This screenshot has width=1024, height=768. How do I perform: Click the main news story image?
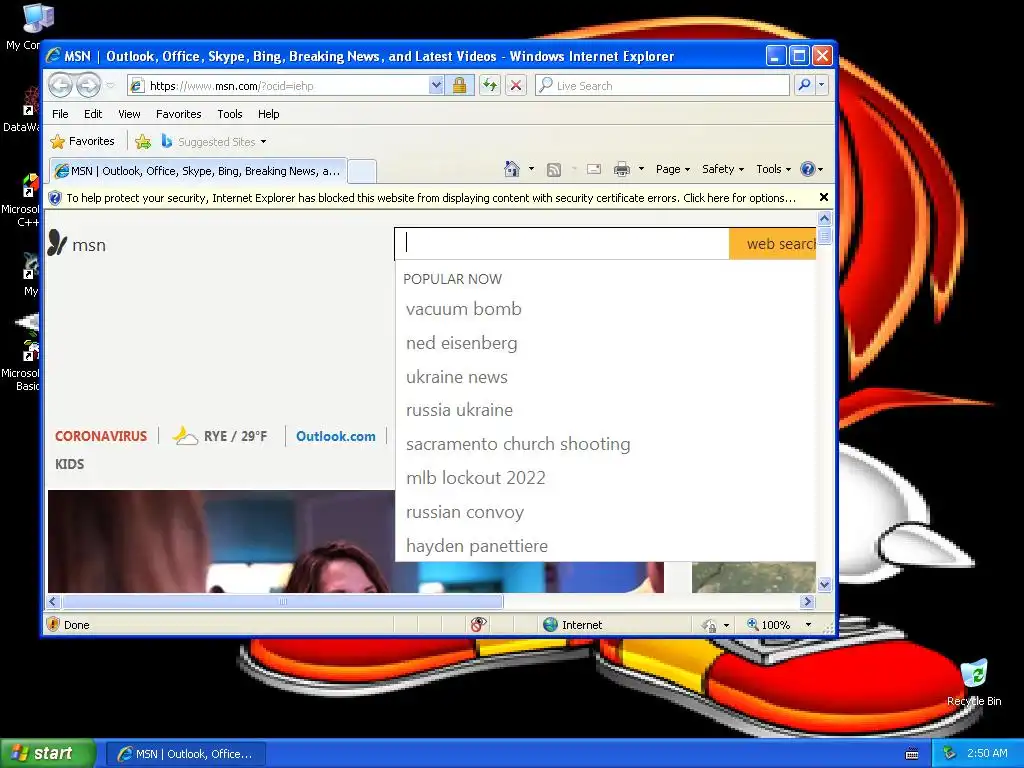tap(221, 541)
